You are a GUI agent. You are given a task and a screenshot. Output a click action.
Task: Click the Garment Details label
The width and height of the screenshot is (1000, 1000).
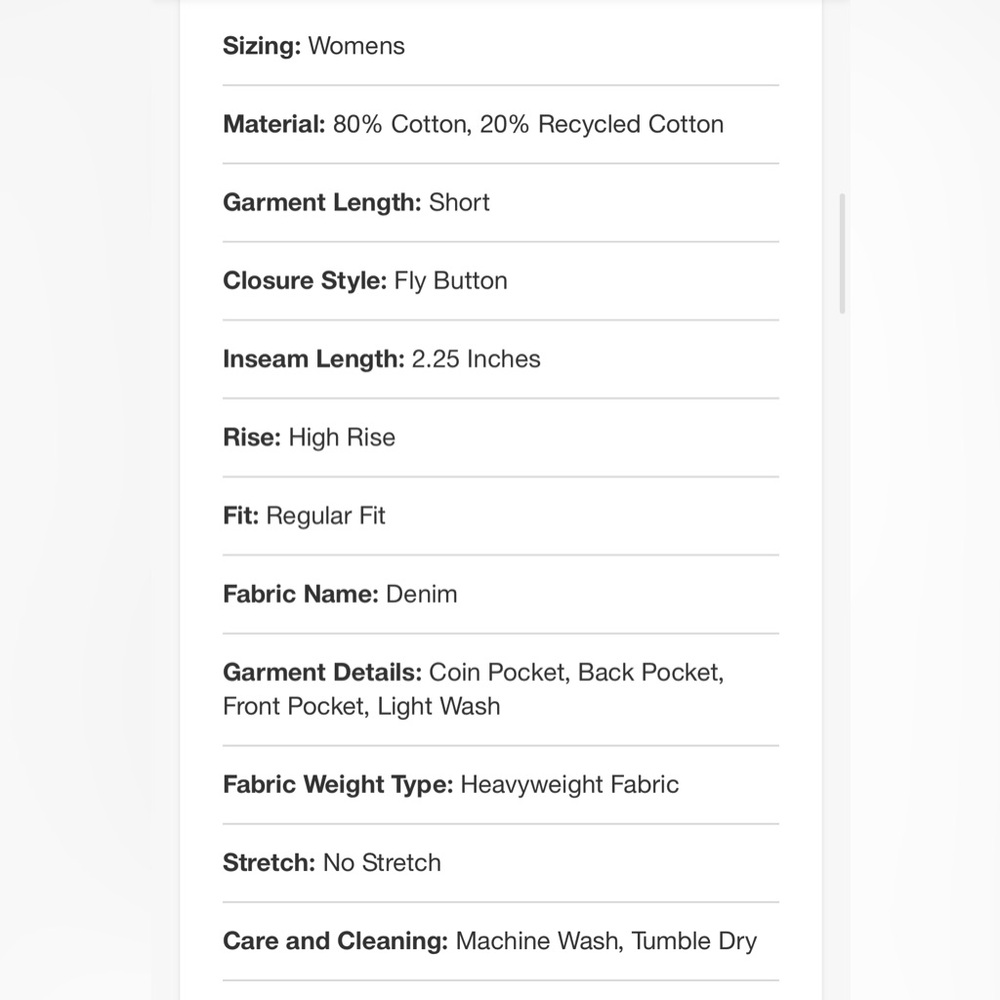[322, 672]
